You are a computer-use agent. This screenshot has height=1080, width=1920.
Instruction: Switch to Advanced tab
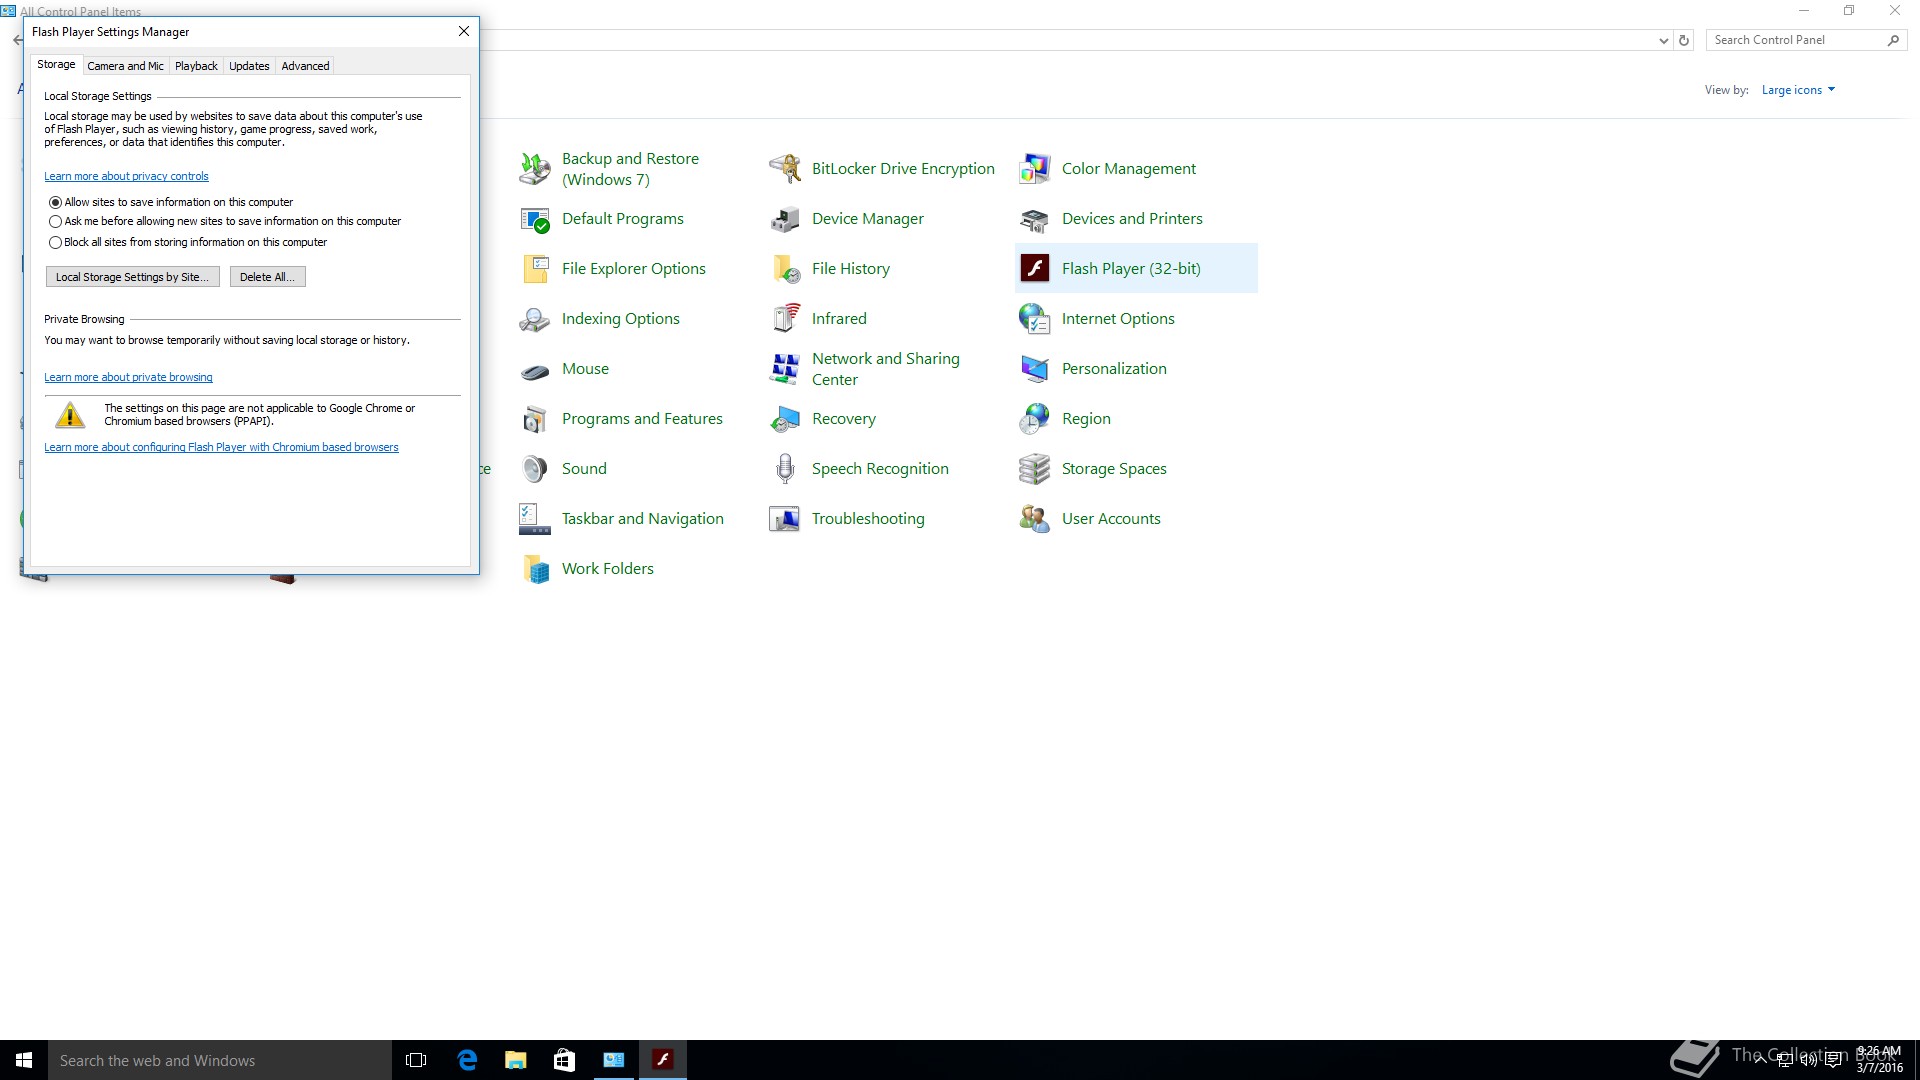(305, 66)
